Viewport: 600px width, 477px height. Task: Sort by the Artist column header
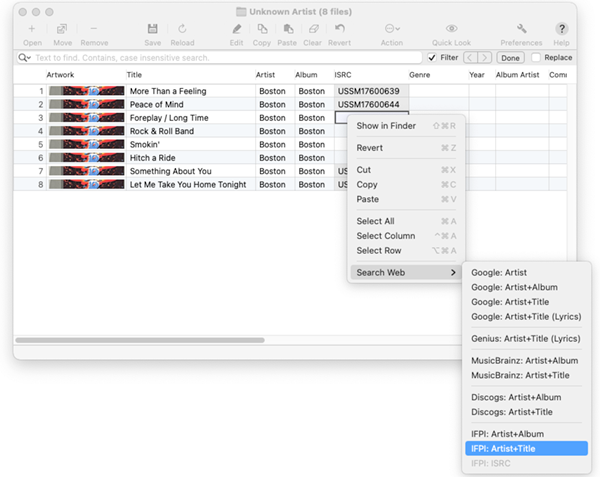point(274,75)
